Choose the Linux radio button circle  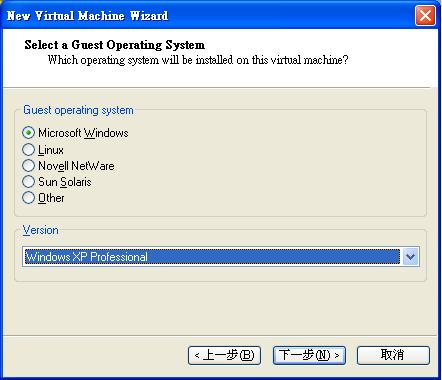(x=29, y=150)
